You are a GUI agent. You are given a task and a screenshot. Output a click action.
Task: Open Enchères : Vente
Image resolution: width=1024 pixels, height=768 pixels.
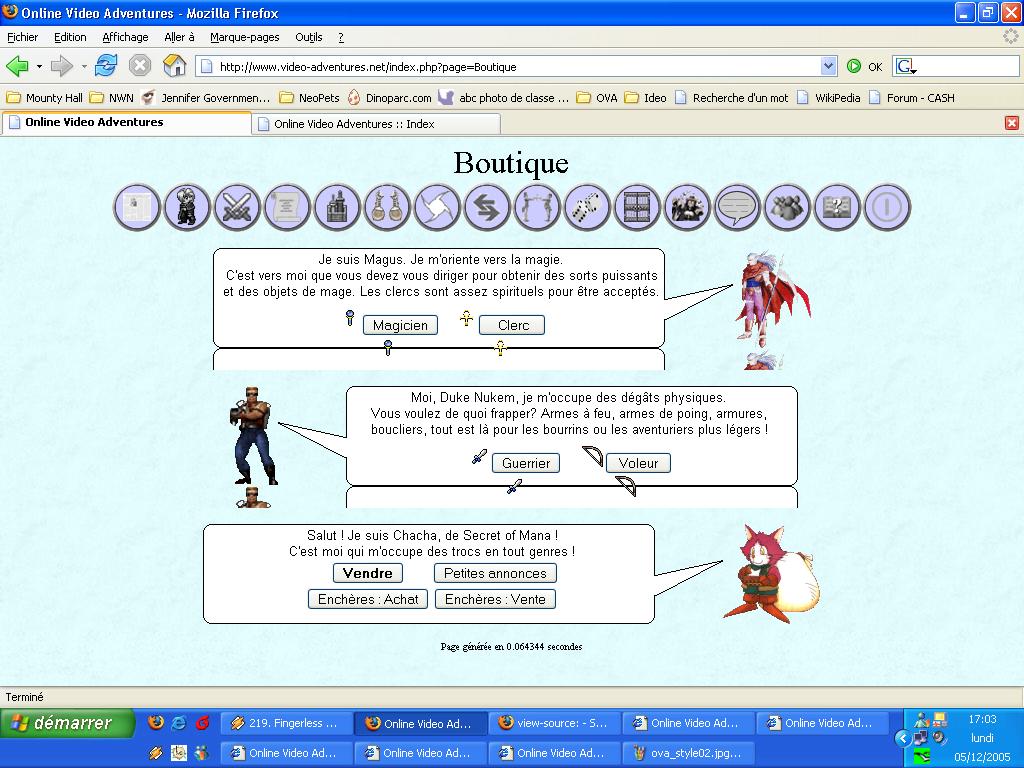pos(495,600)
